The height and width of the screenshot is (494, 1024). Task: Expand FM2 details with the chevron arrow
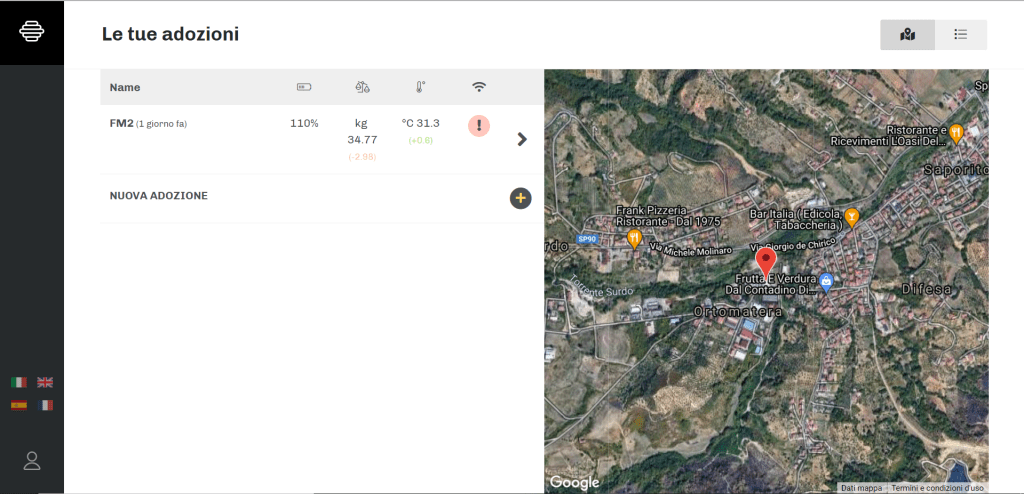click(521, 139)
